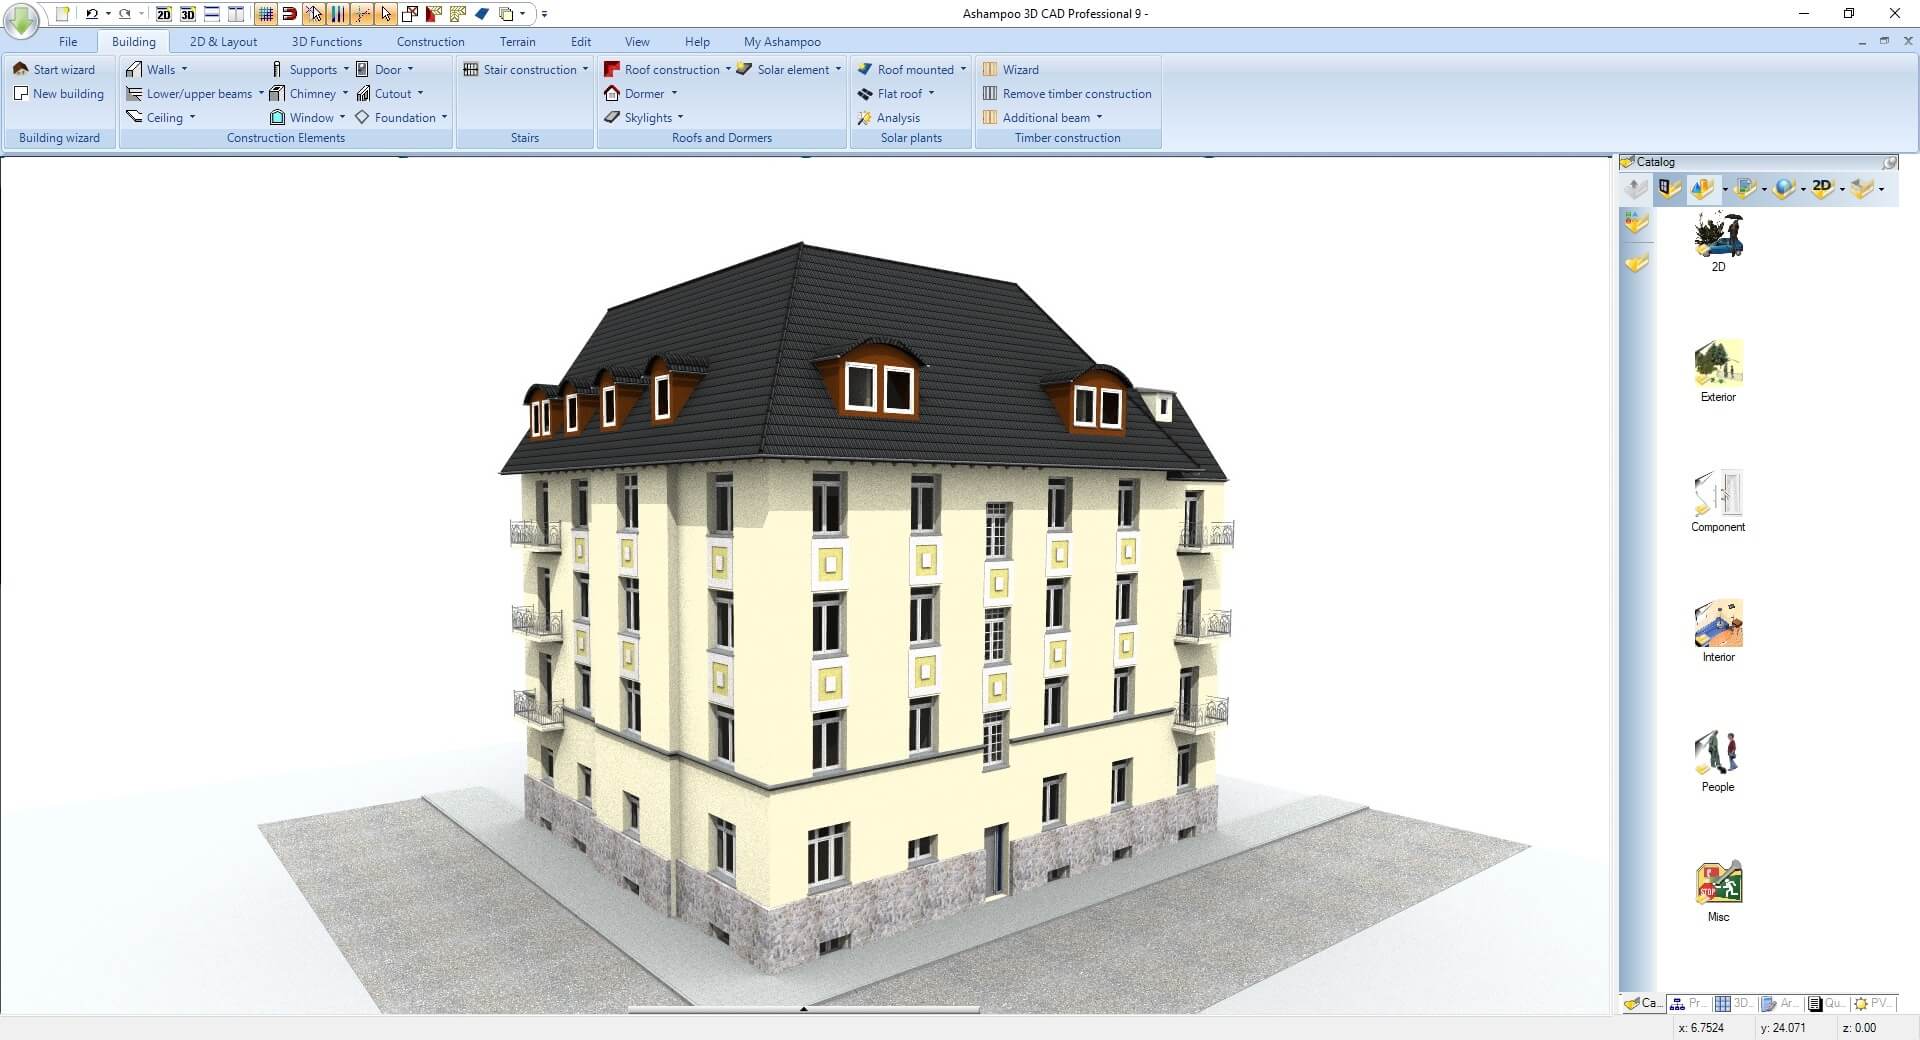Select the 3D view icon in the toolbar
1920x1040 pixels.
pyautogui.click(x=187, y=14)
